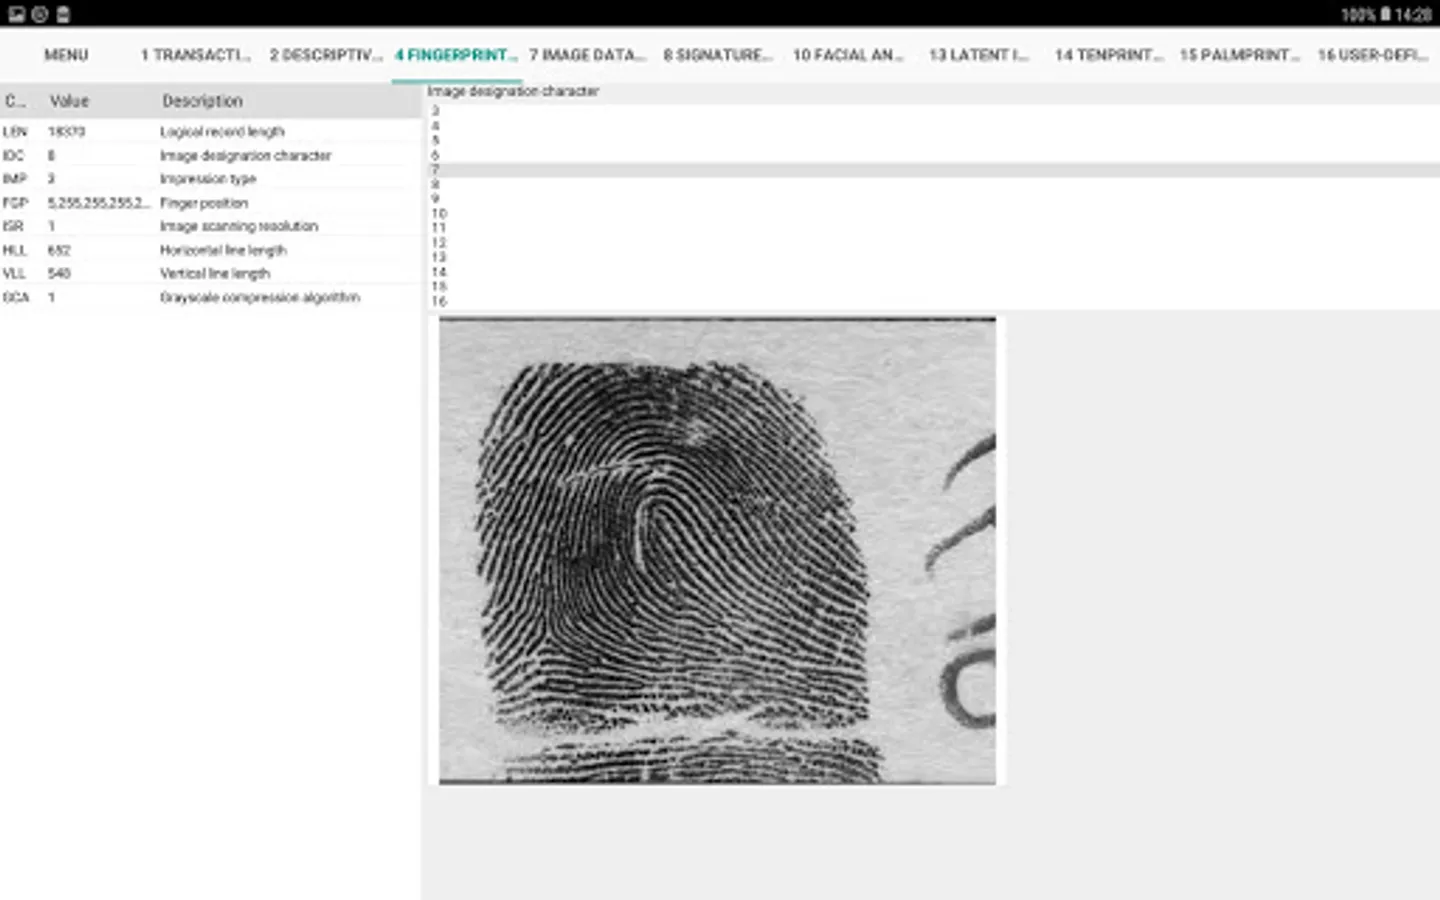This screenshot has height=900, width=1440.
Task: Open the 16 USER-DEFI... tab
Action: click(1372, 55)
